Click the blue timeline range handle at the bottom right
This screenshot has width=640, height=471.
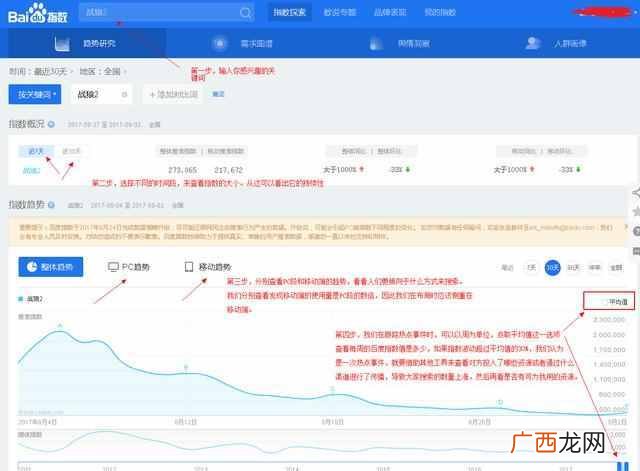point(622,466)
